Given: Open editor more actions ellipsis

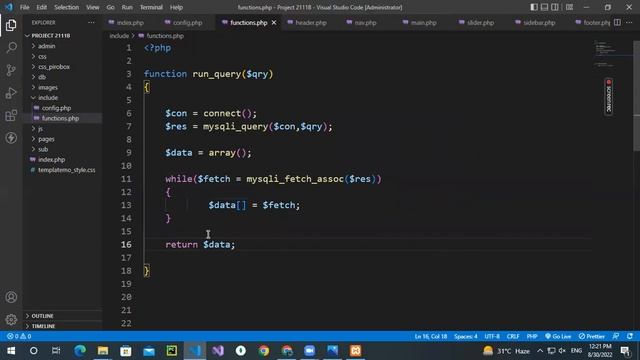Looking at the screenshot, I should coord(629,22).
